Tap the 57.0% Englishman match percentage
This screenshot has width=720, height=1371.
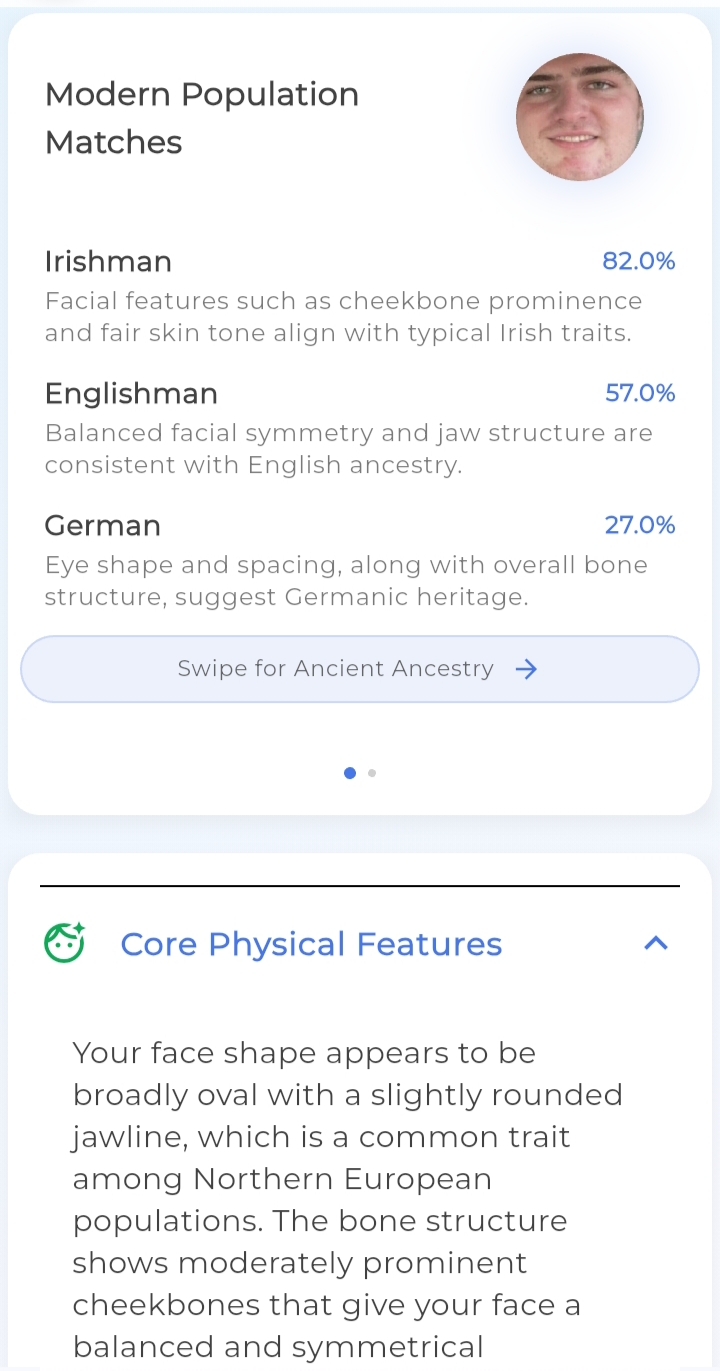coord(640,394)
